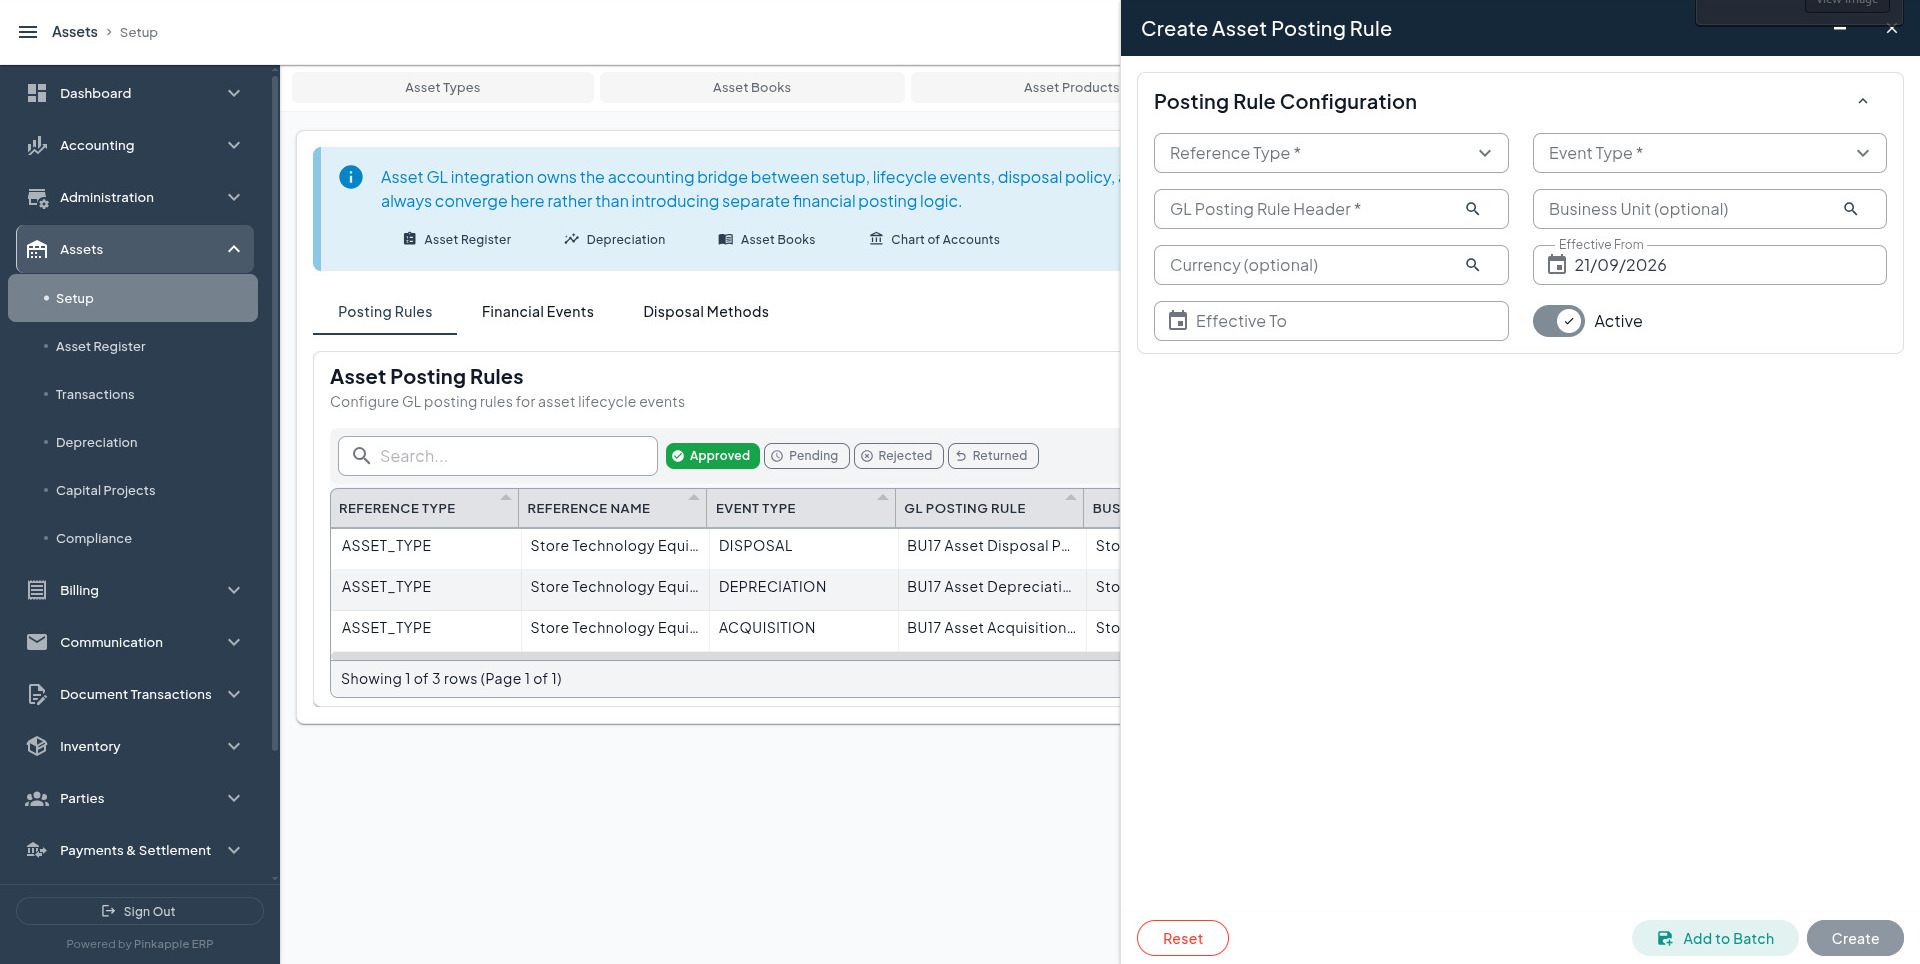Image resolution: width=1920 pixels, height=964 pixels.
Task: Click the Dashboard grid icon in the sidebar
Action: (x=37, y=93)
